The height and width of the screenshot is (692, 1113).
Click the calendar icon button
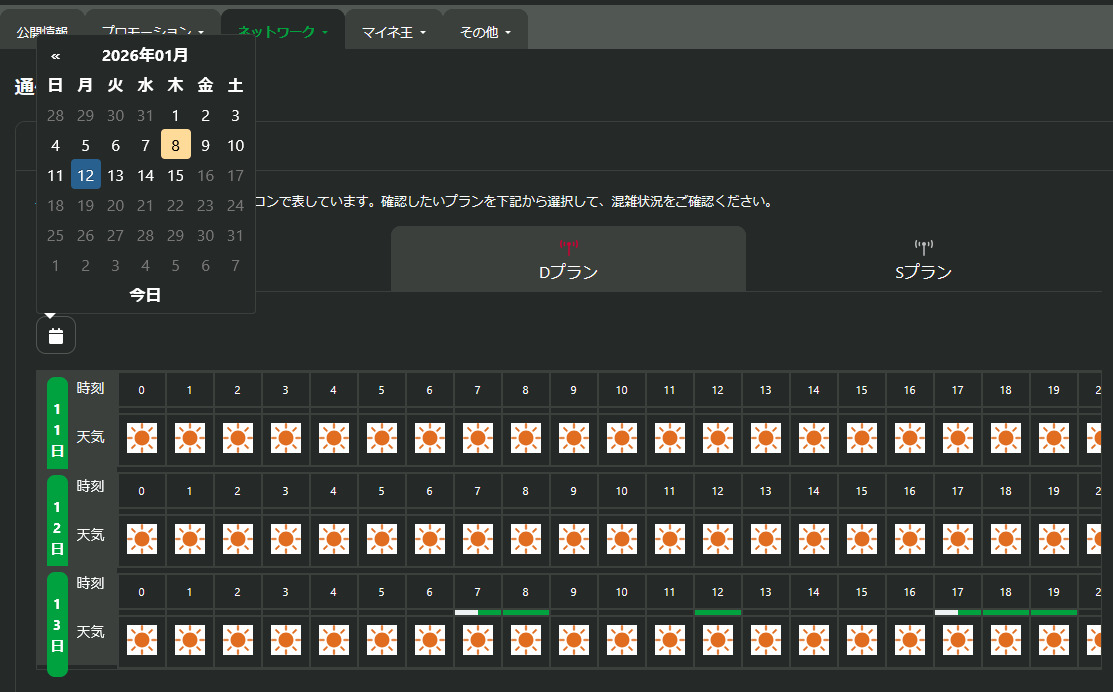56,335
